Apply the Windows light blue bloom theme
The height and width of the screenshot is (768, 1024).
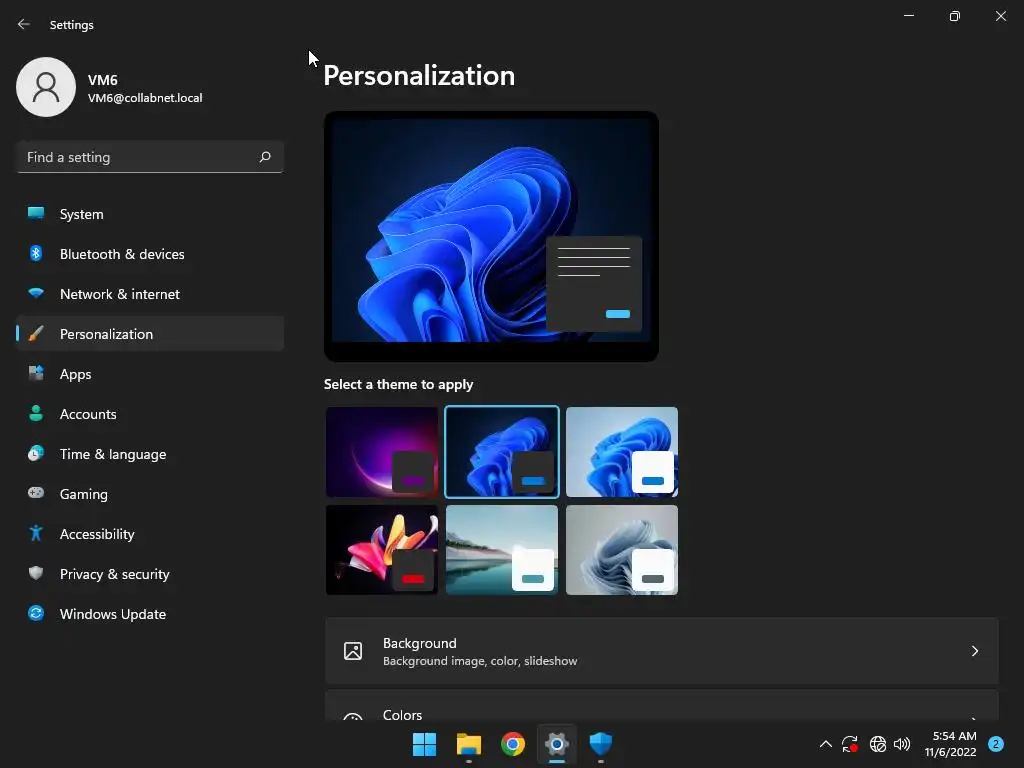pos(622,452)
